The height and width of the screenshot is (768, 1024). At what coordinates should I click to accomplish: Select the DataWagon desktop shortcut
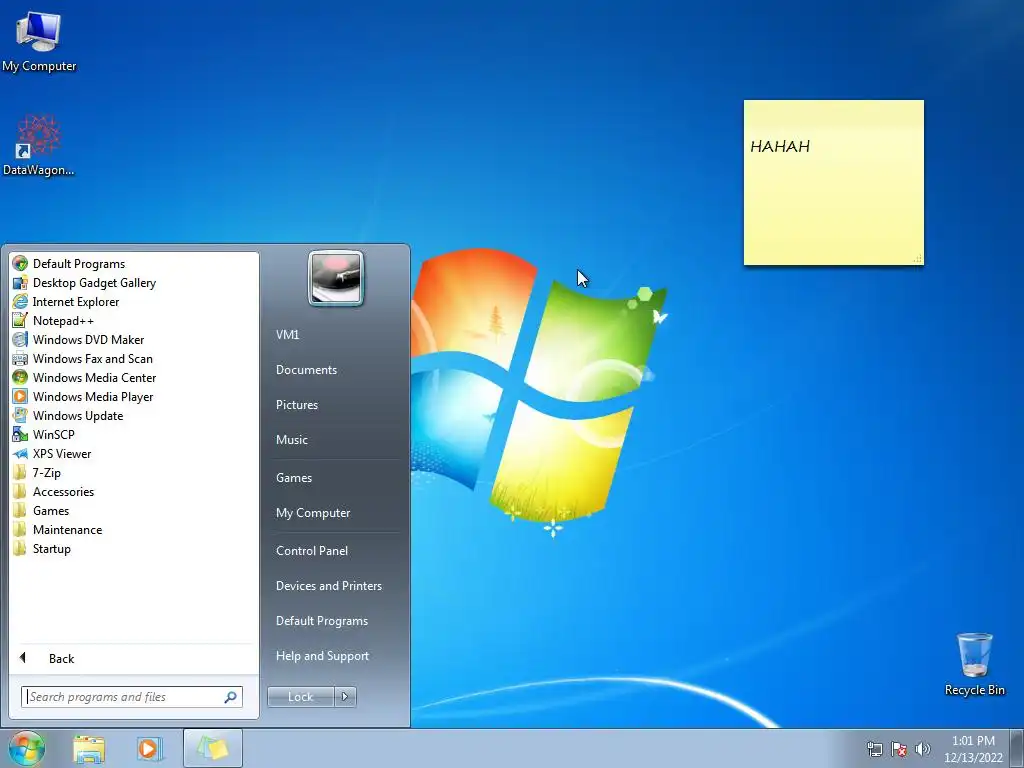39,145
